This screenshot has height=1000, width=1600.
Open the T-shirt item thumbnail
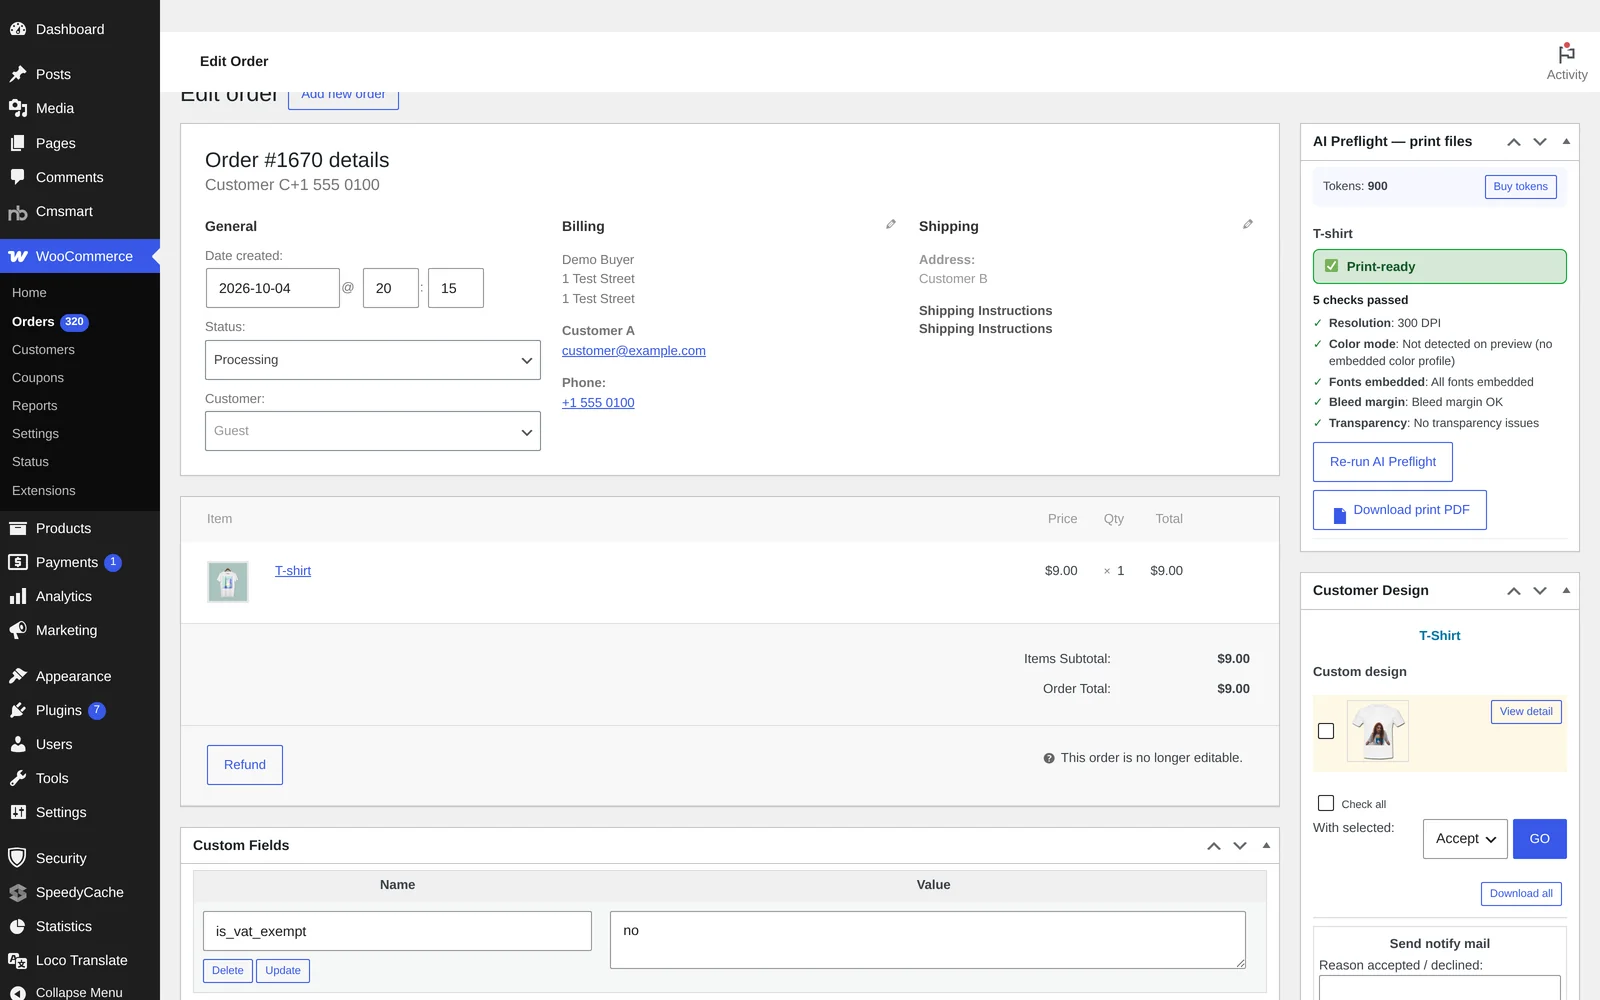click(228, 582)
